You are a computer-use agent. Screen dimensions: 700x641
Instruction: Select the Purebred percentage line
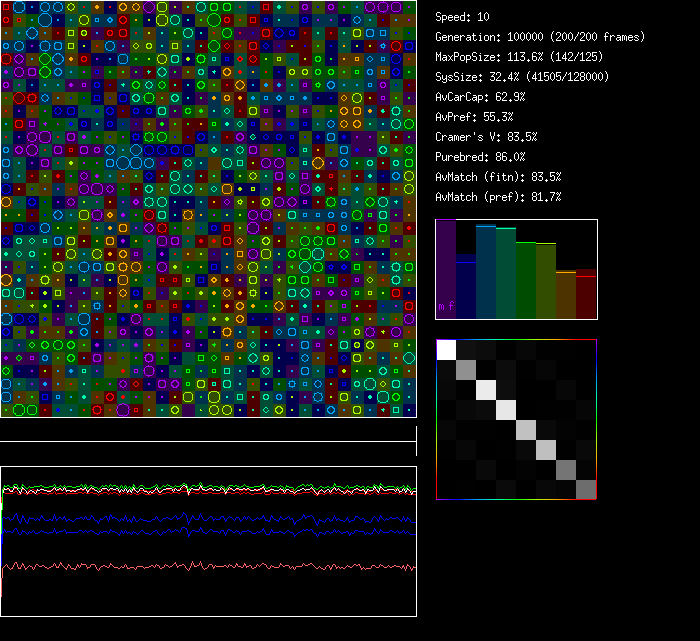point(480,157)
